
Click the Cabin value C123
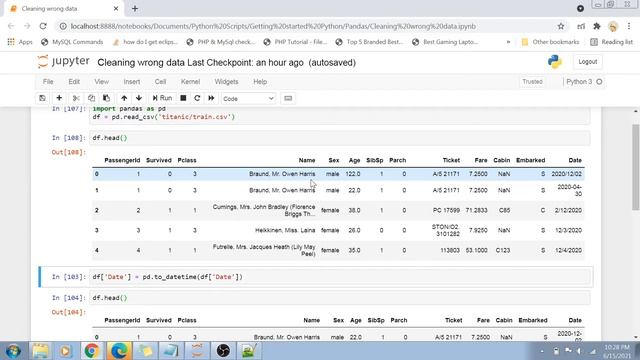(x=503, y=250)
